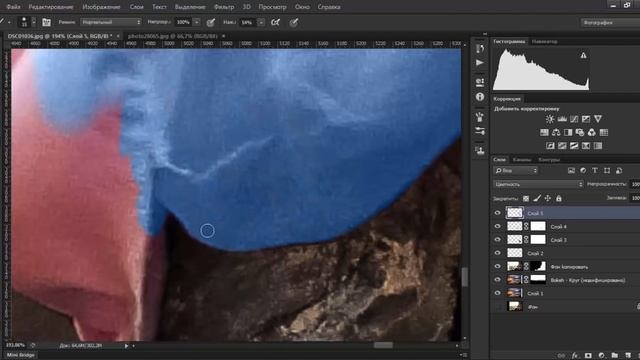Enable airbrush mode icon
Image resolution: width=640 pixels, height=360 pixels.
[276, 22]
